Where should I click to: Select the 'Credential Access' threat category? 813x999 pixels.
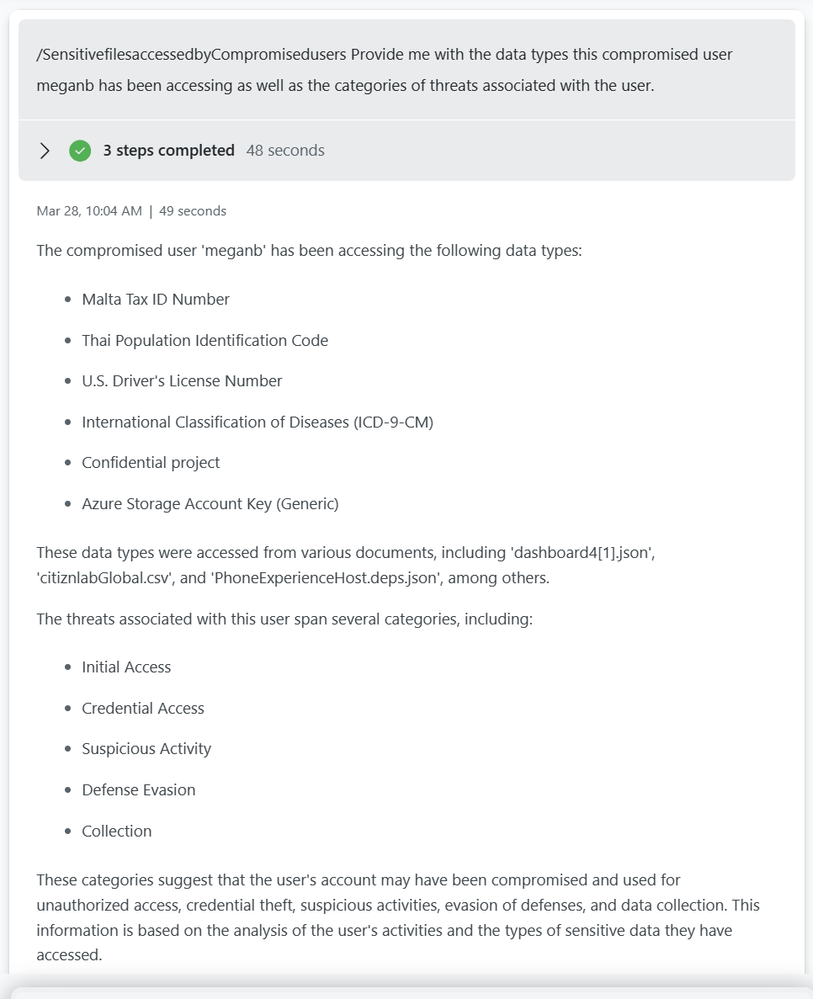pos(143,708)
